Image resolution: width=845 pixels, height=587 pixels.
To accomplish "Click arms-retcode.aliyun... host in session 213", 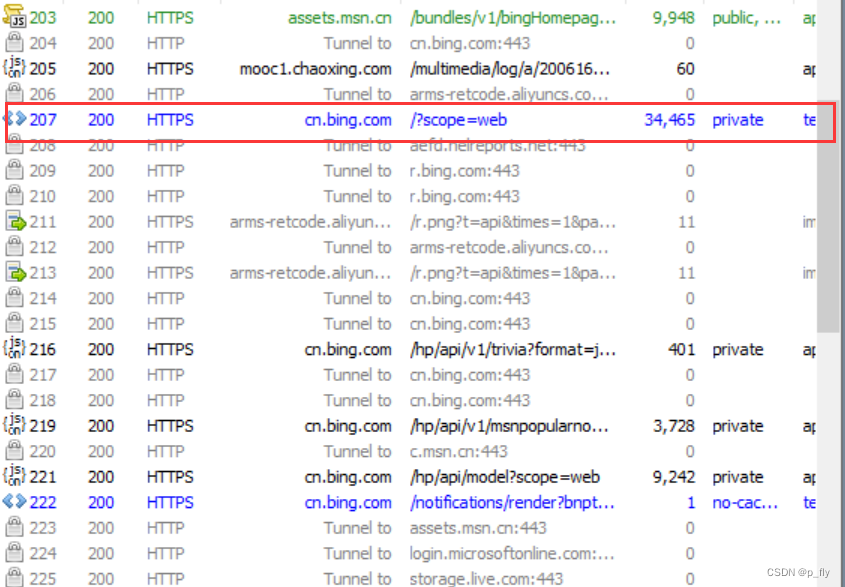I will (x=310, y=273).
